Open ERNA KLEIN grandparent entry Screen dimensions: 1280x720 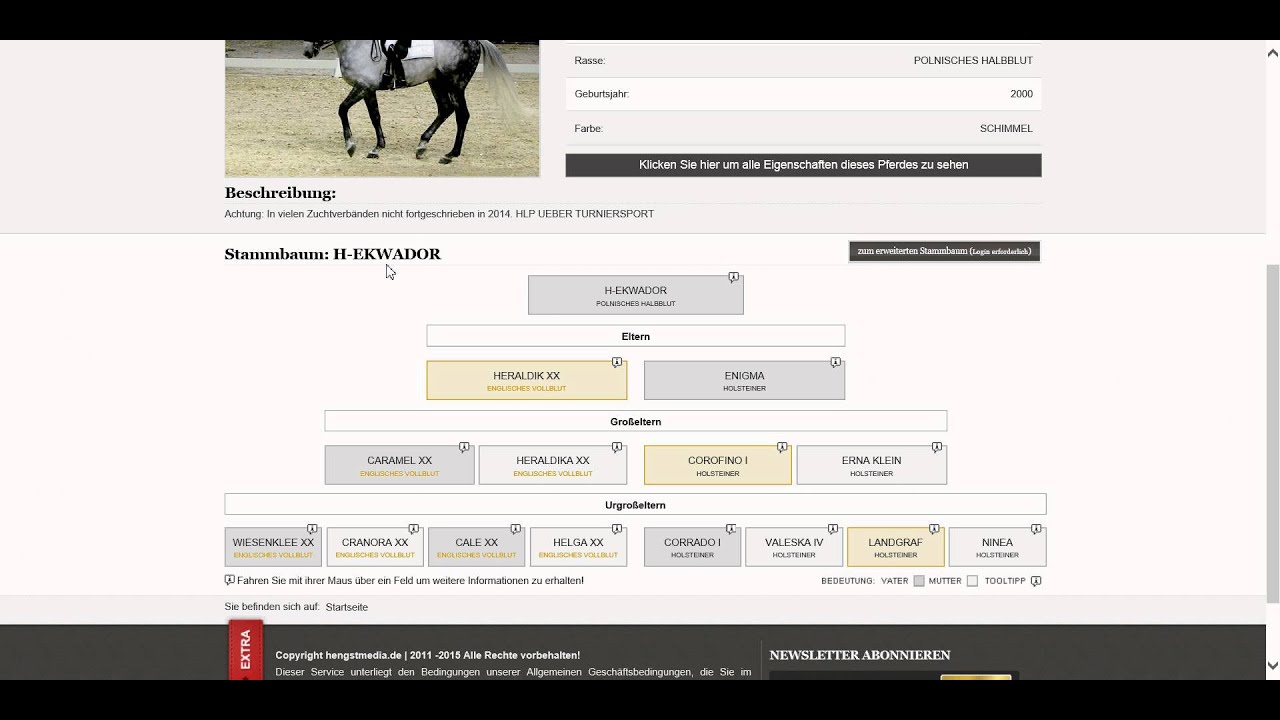pyautogui.click(x=872, y=465)
